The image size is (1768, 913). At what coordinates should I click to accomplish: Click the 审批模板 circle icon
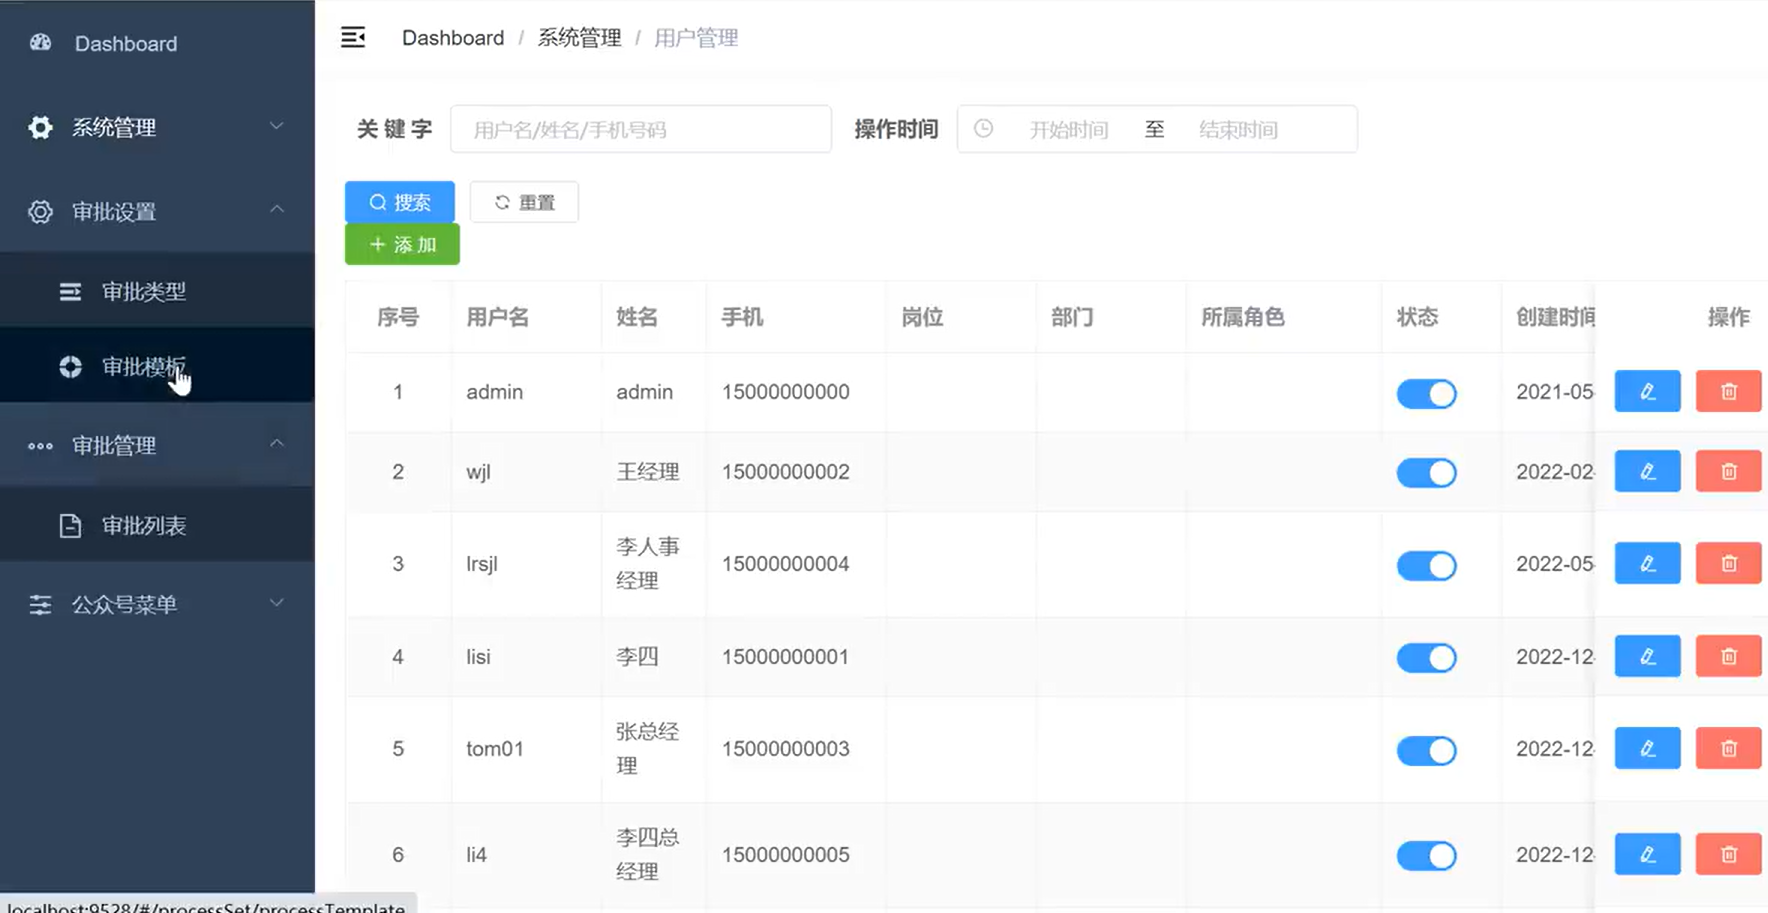(70, 367)
